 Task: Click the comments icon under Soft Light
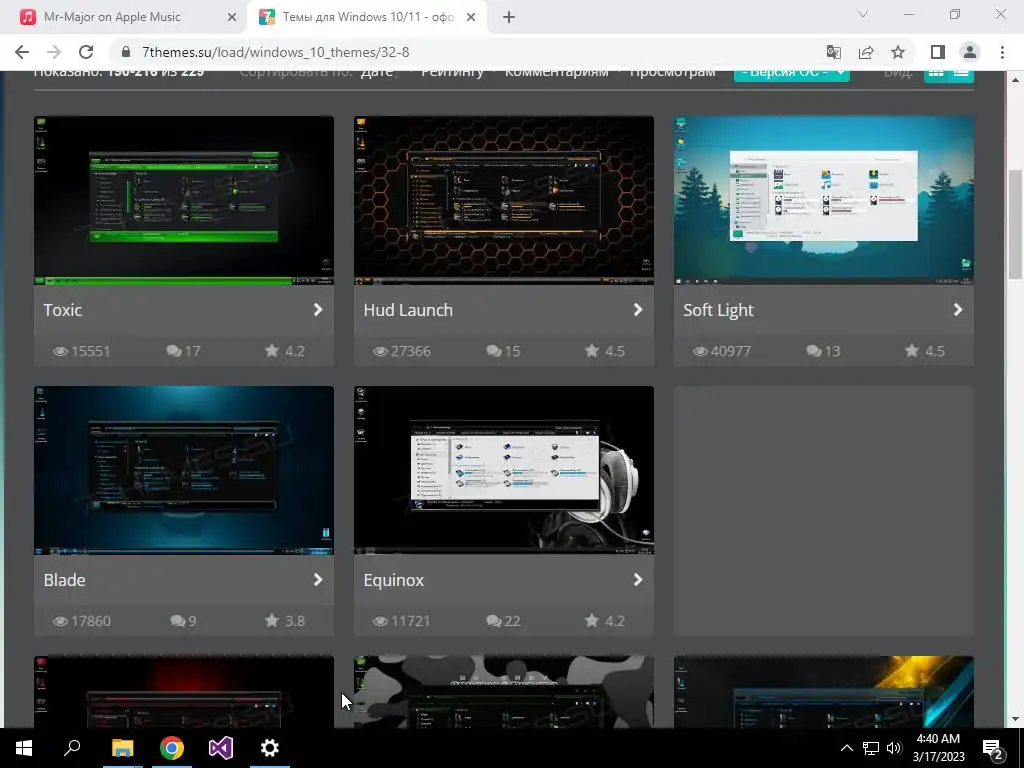(814, 351)
